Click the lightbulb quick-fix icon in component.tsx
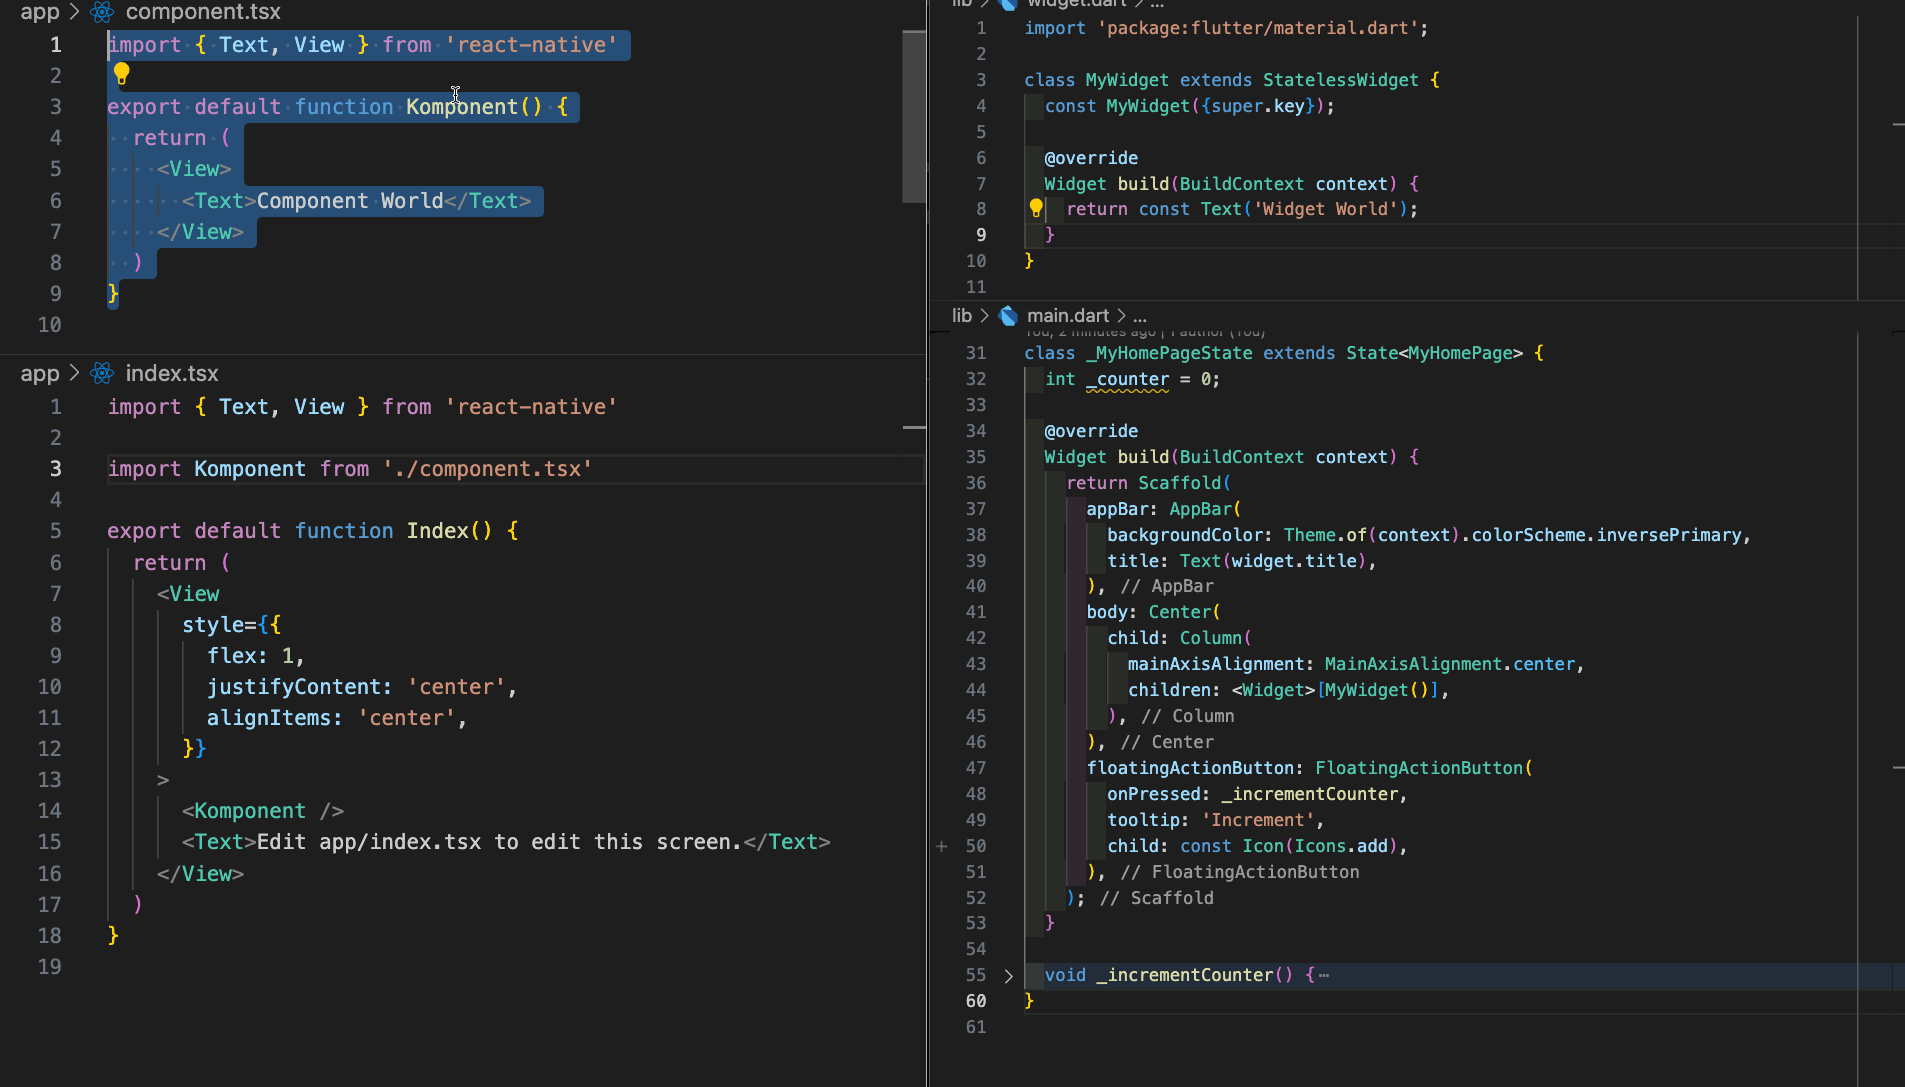The width and height of the screenshot is (1905, 1087). tap(121, 74)
